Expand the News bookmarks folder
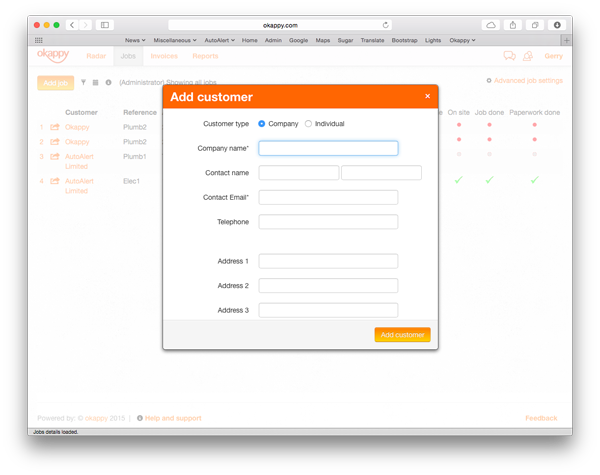Screen dimensions: 600x475 [135, 40]
